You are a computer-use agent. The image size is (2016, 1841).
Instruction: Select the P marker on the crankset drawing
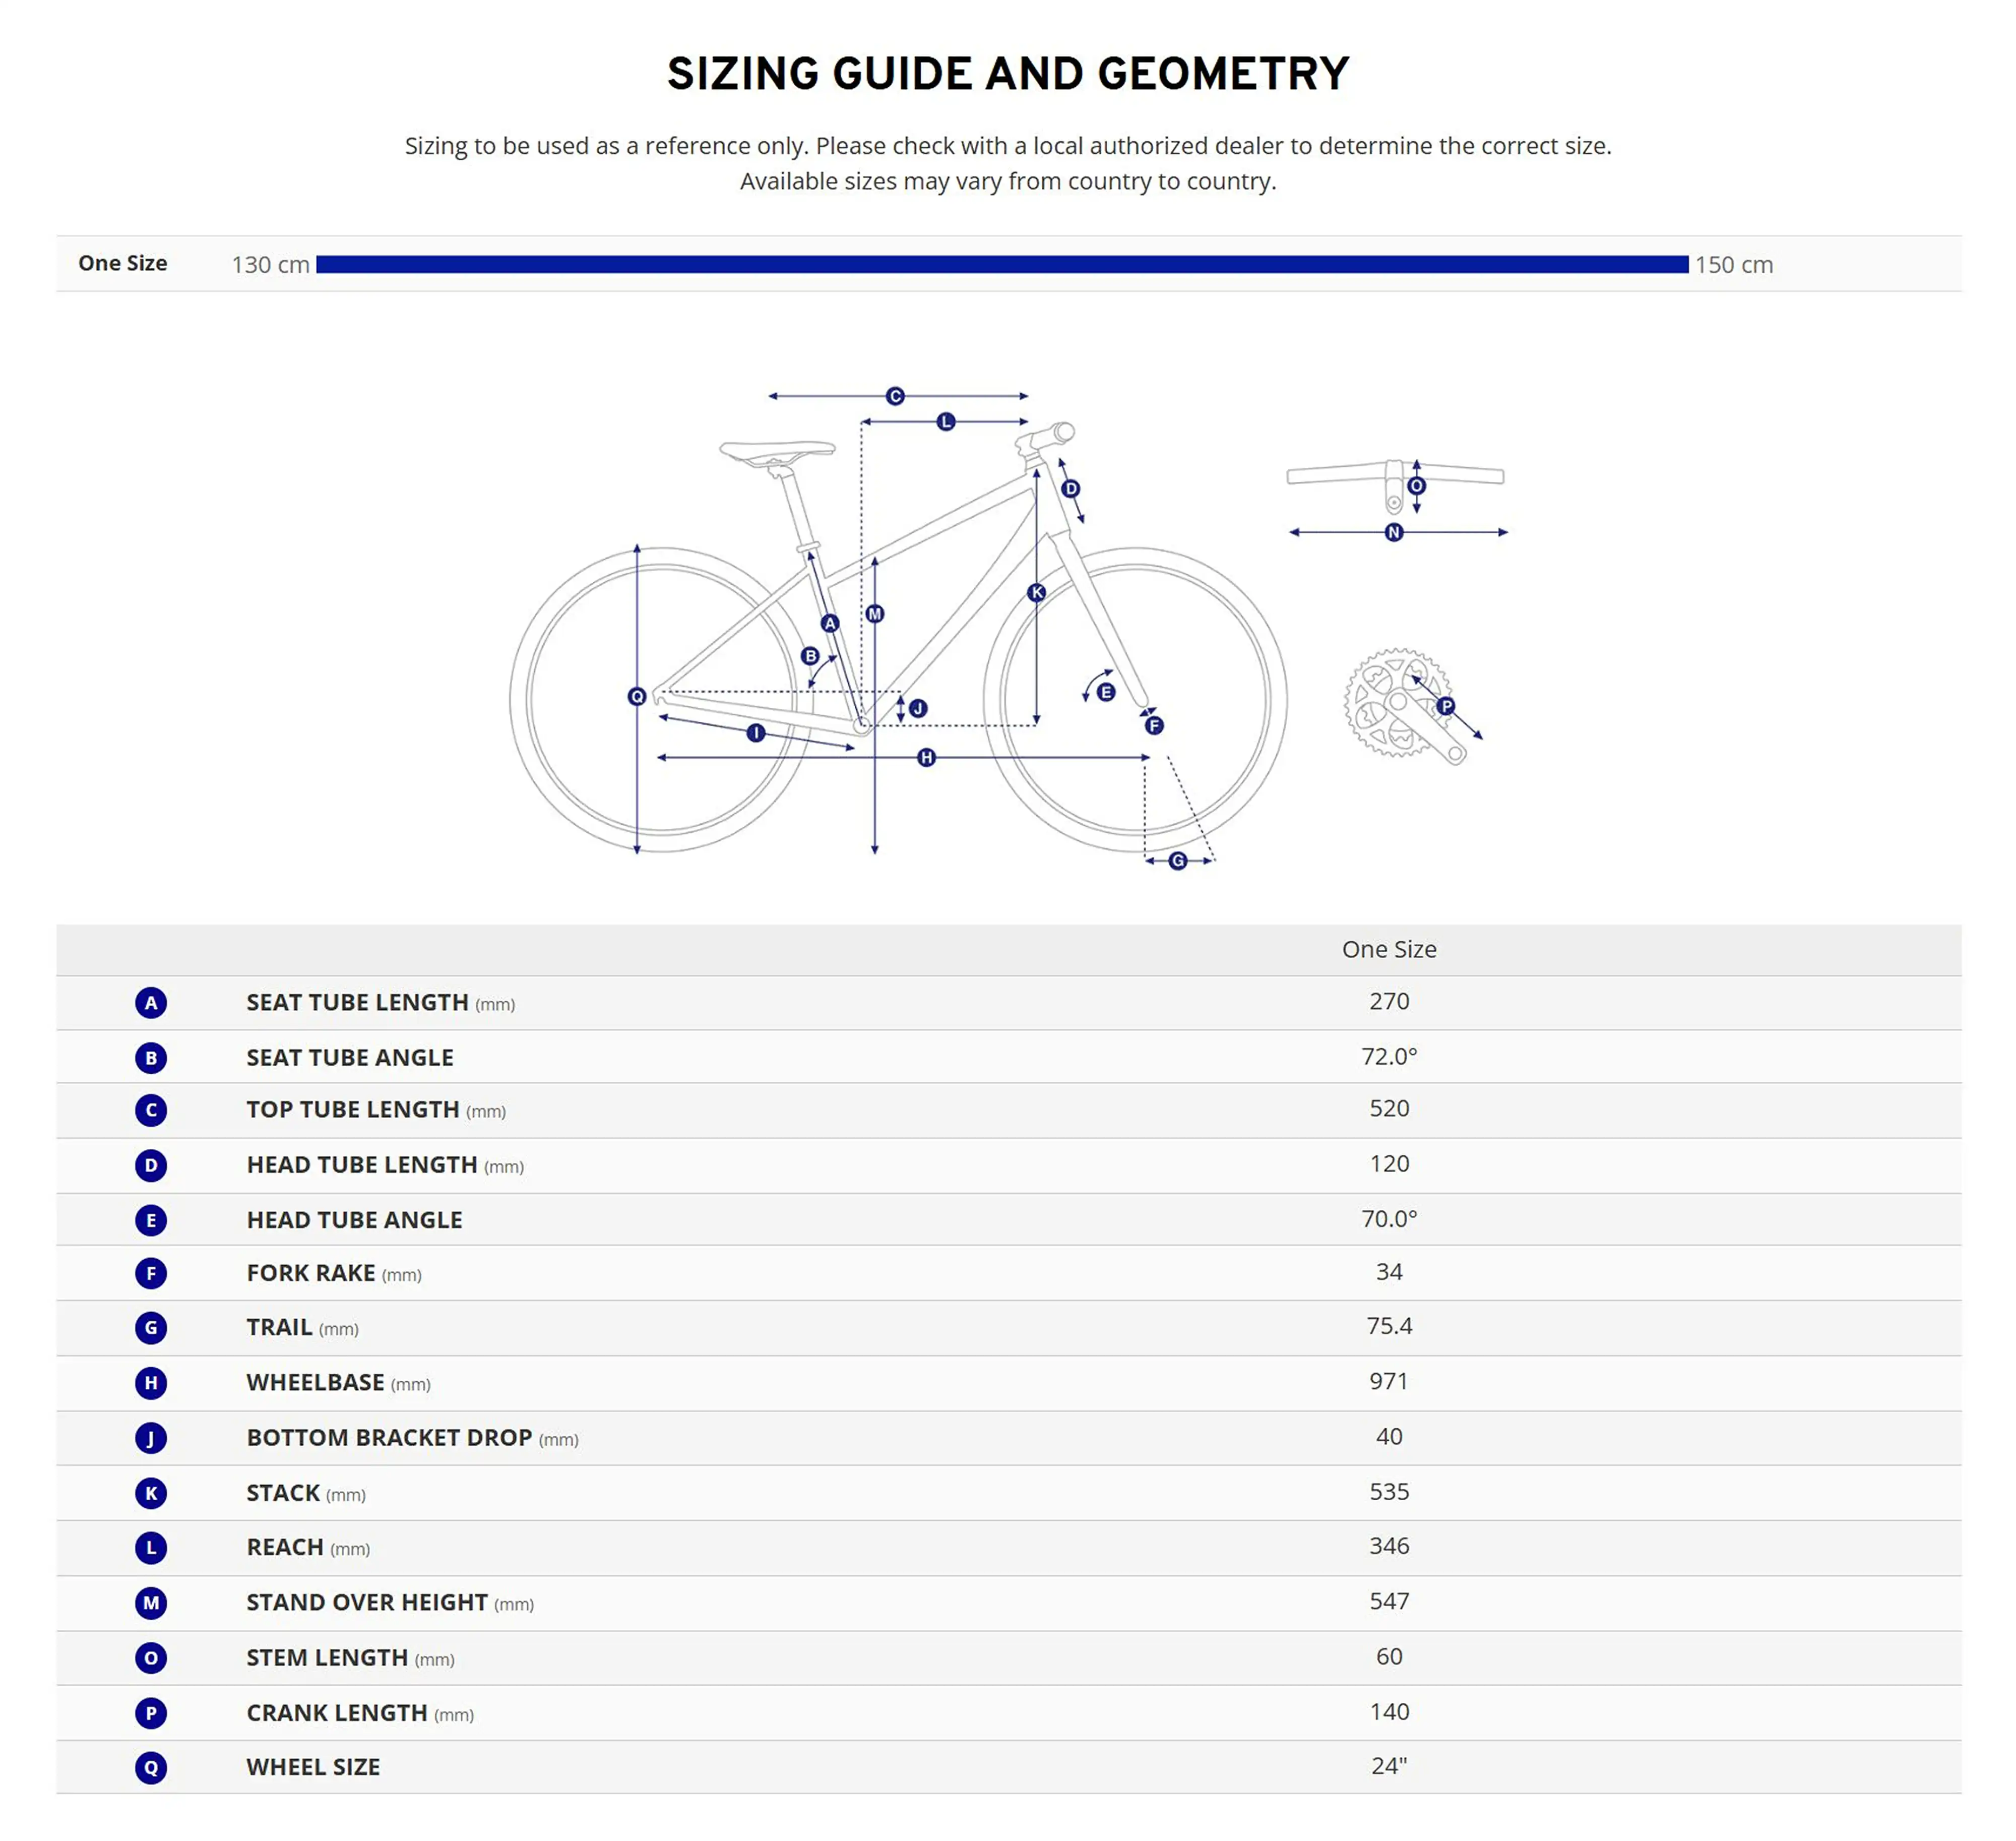point(1446,706)
